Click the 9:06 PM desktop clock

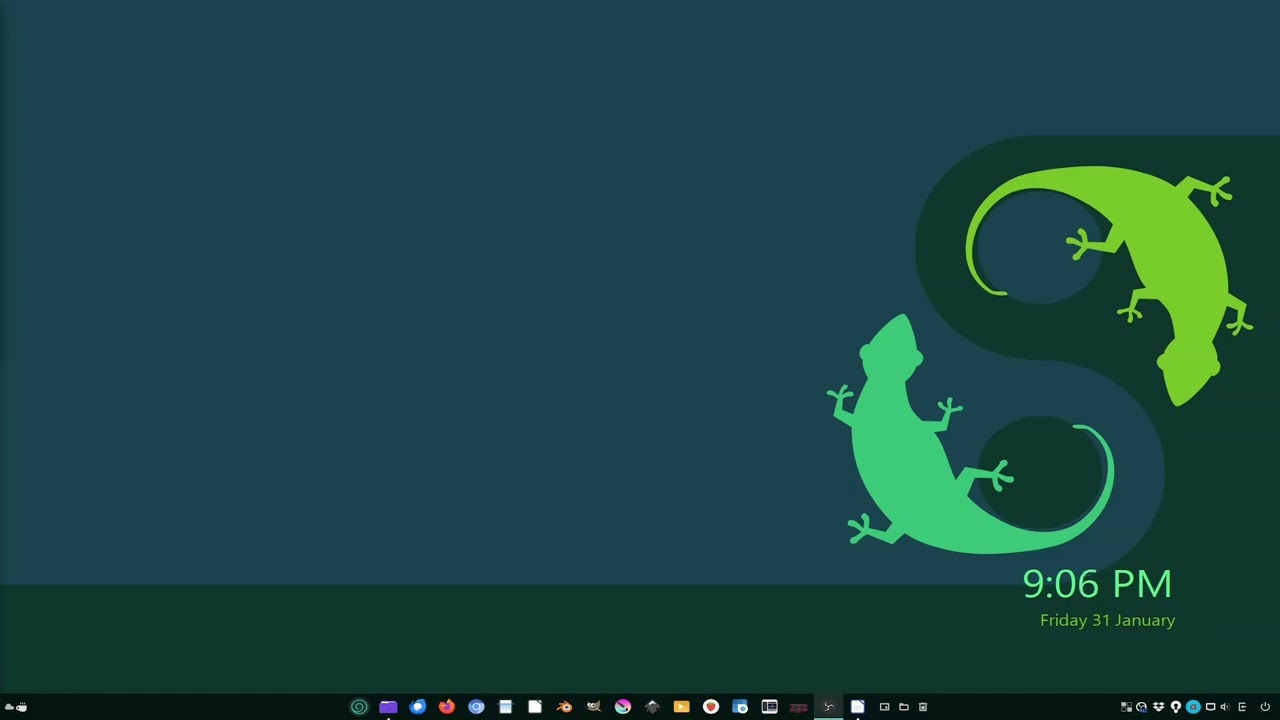tap(1097, 584)
